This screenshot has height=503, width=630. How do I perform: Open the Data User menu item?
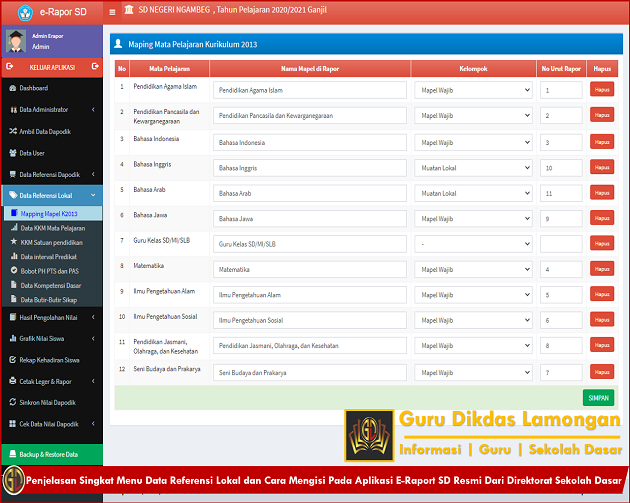[52, 153]
